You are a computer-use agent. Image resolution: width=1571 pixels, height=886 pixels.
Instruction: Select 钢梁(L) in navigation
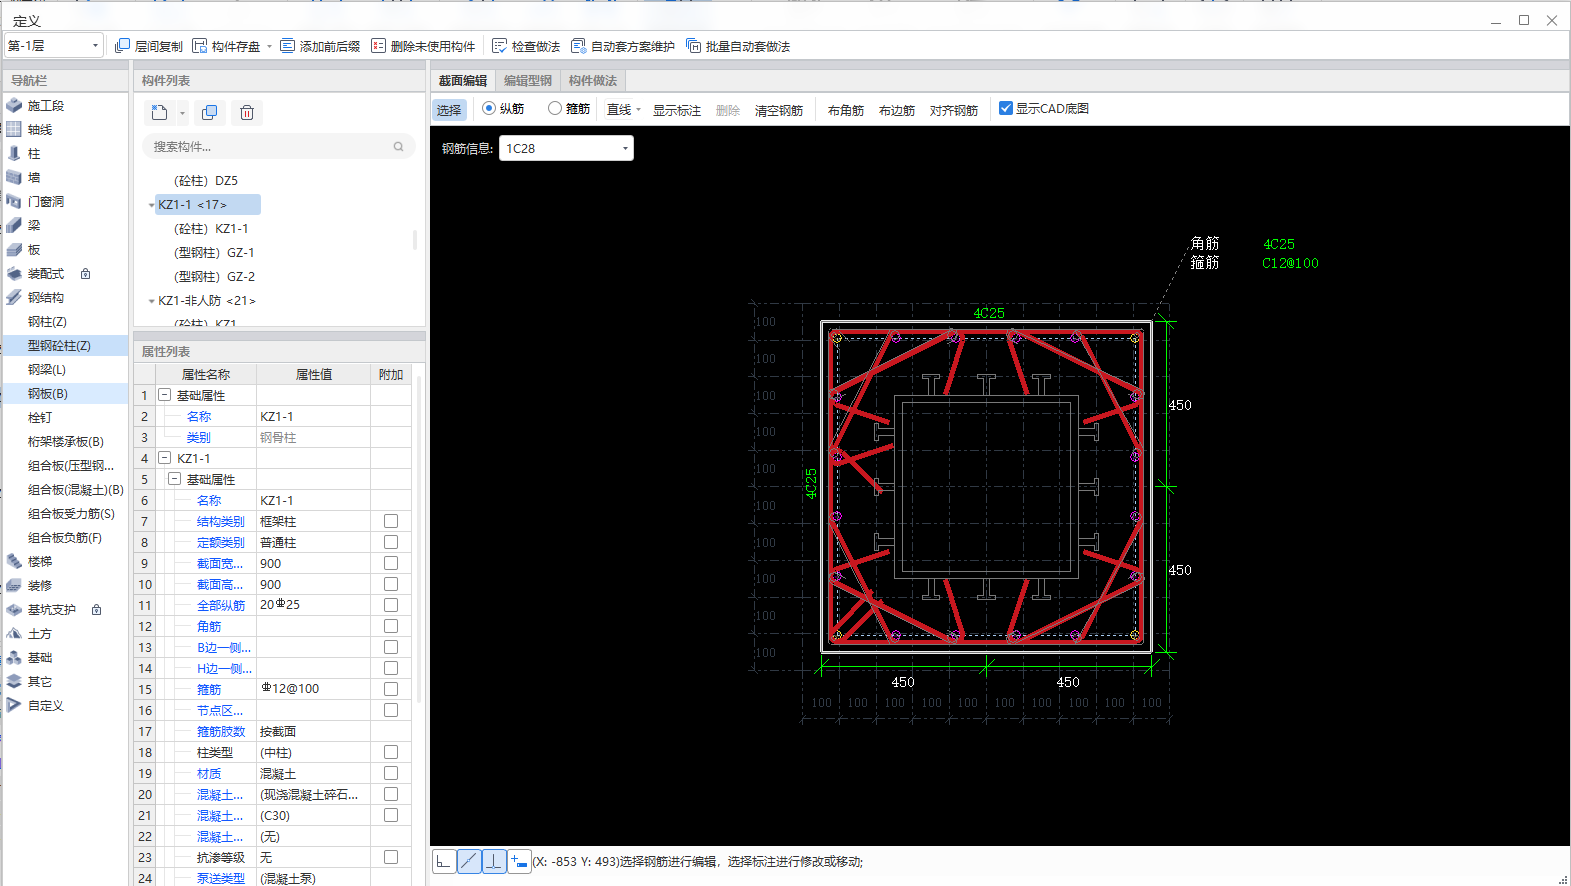[47, 369]
